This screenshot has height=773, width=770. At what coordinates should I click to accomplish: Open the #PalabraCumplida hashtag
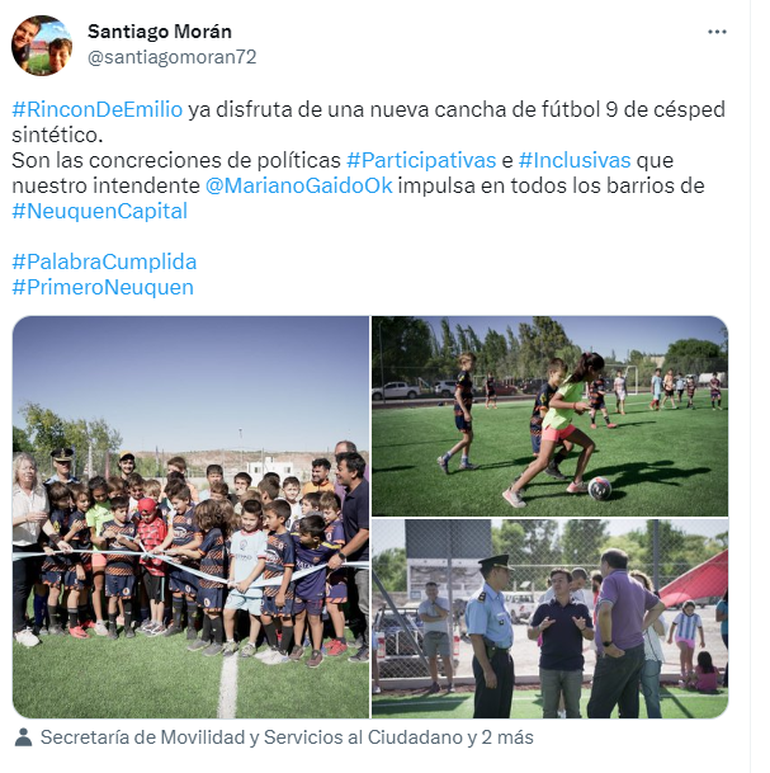(104, 262)
